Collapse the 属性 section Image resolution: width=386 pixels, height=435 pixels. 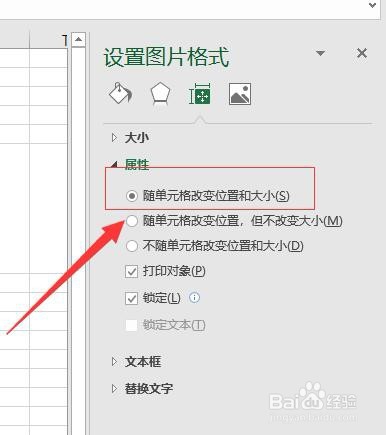click(x=114, y=164)
